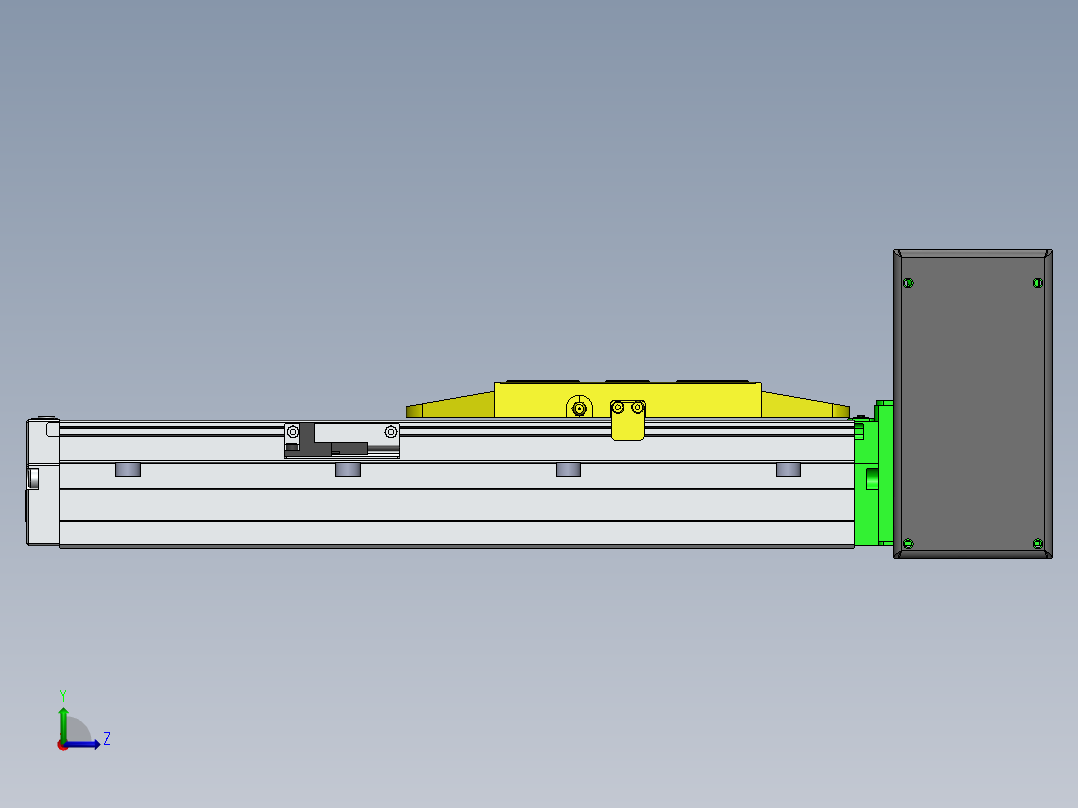Click the blue Z axis of triad
The image size is (1078, 808).
tap(84, 744)
